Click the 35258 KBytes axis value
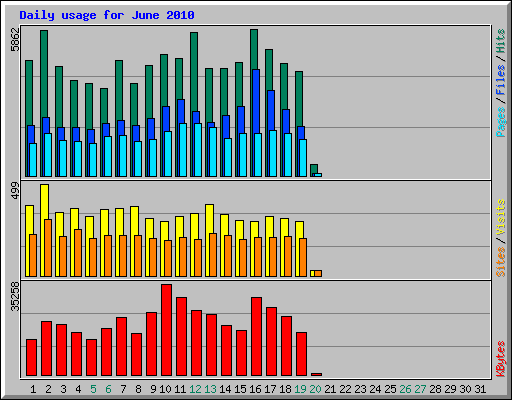 [15, 297]
